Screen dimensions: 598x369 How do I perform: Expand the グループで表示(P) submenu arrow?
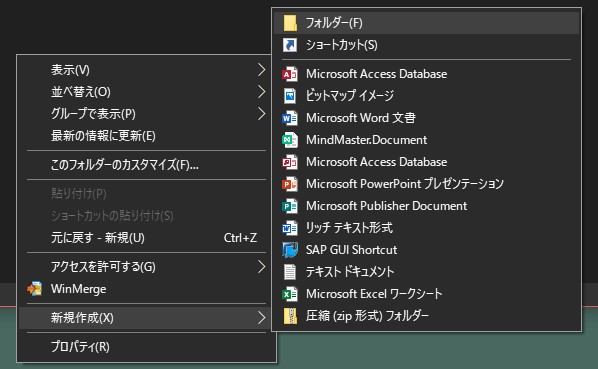261,114
